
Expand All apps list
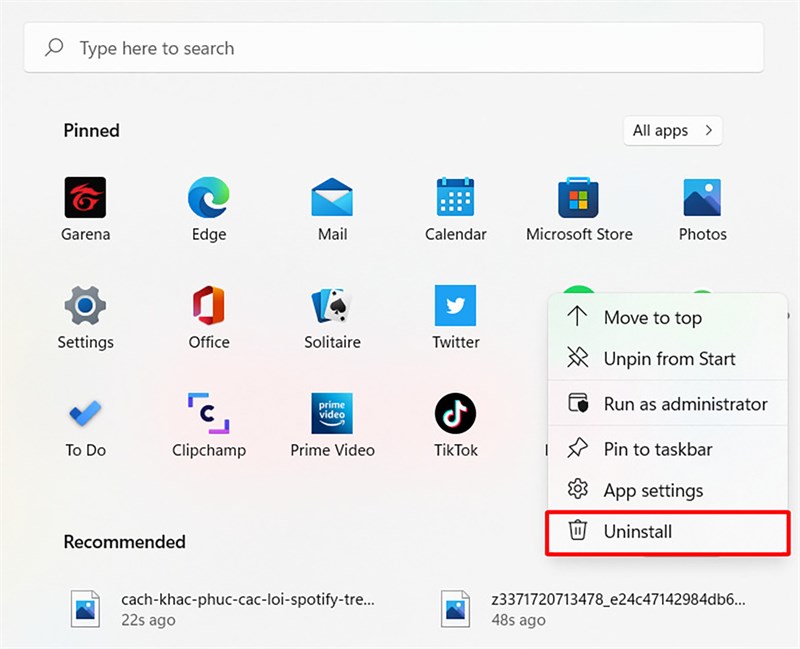click(x=672, y=130)
